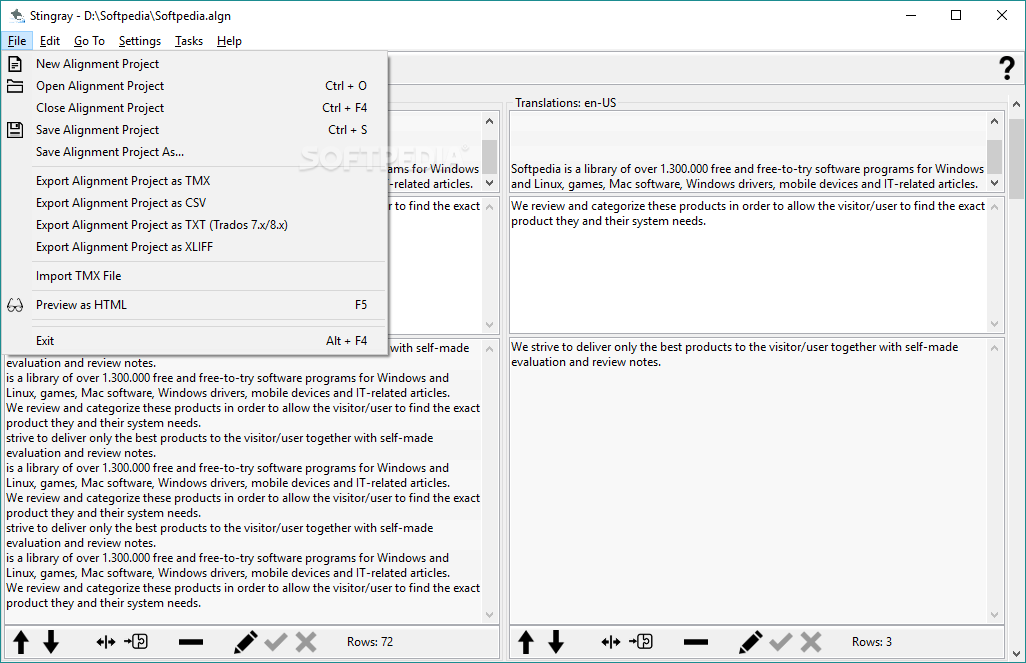Screen dimensions: 1026x663
Task: Click the glasses preview icon in File menu
Action: (15, 305)
